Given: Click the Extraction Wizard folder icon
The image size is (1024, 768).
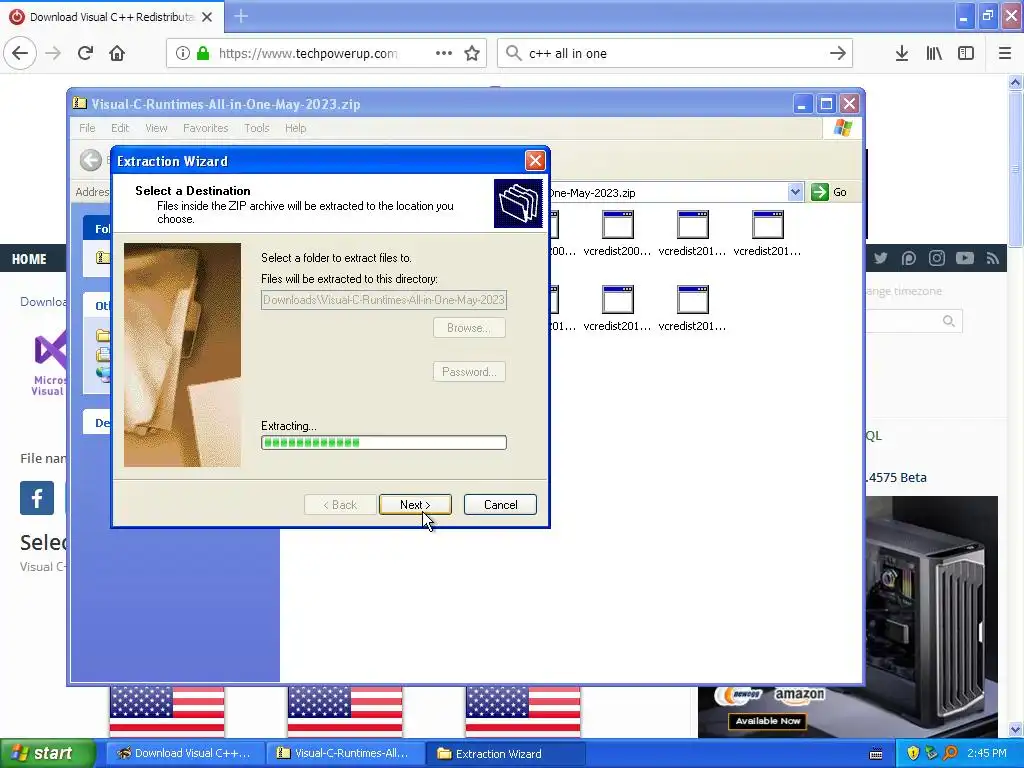Looking at the screenshot, I should (x=518, y=204).
